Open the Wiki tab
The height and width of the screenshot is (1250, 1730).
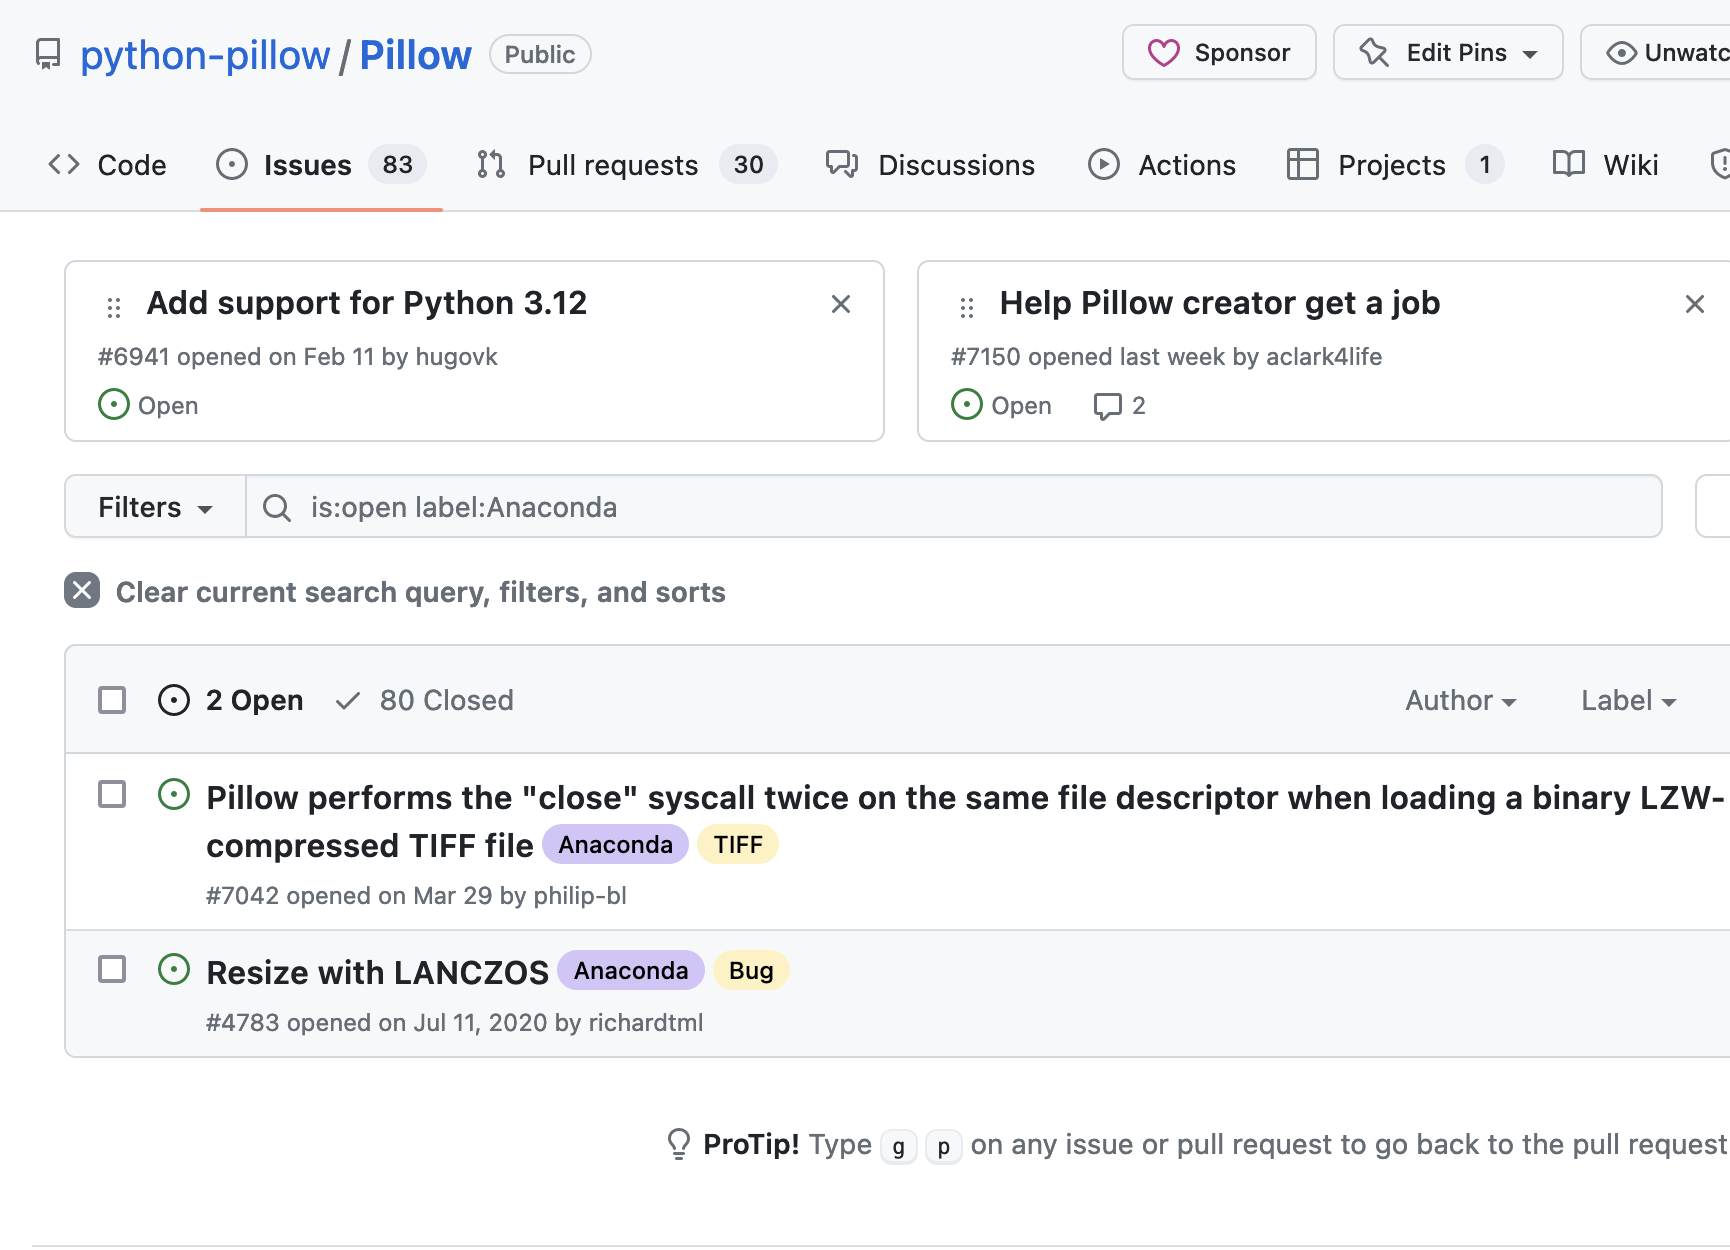1606,165
